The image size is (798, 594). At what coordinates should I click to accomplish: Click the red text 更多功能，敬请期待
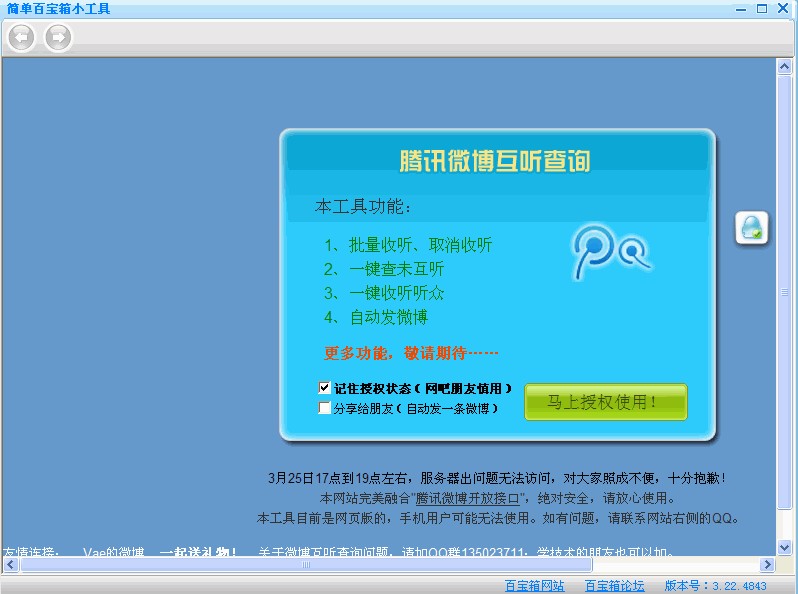[x=411, y=353]
